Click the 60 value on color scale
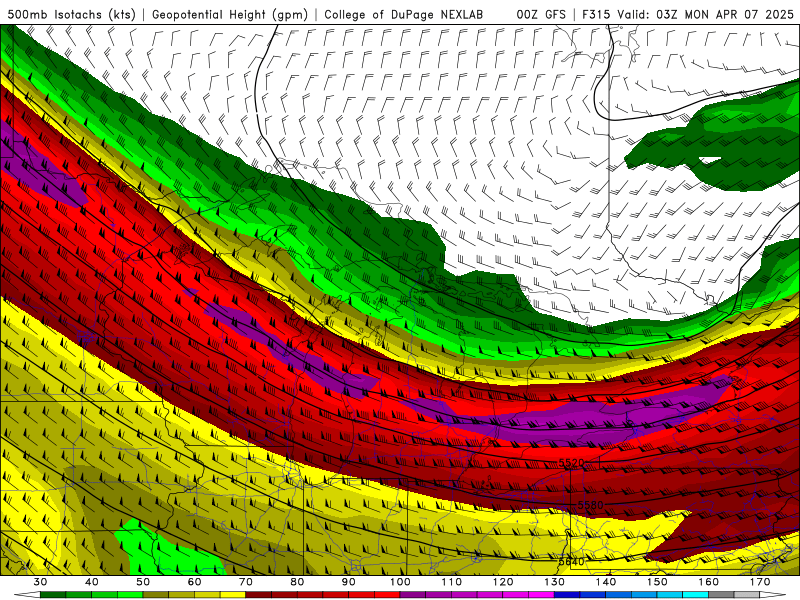Screen dimensions: 800x600 194,582
